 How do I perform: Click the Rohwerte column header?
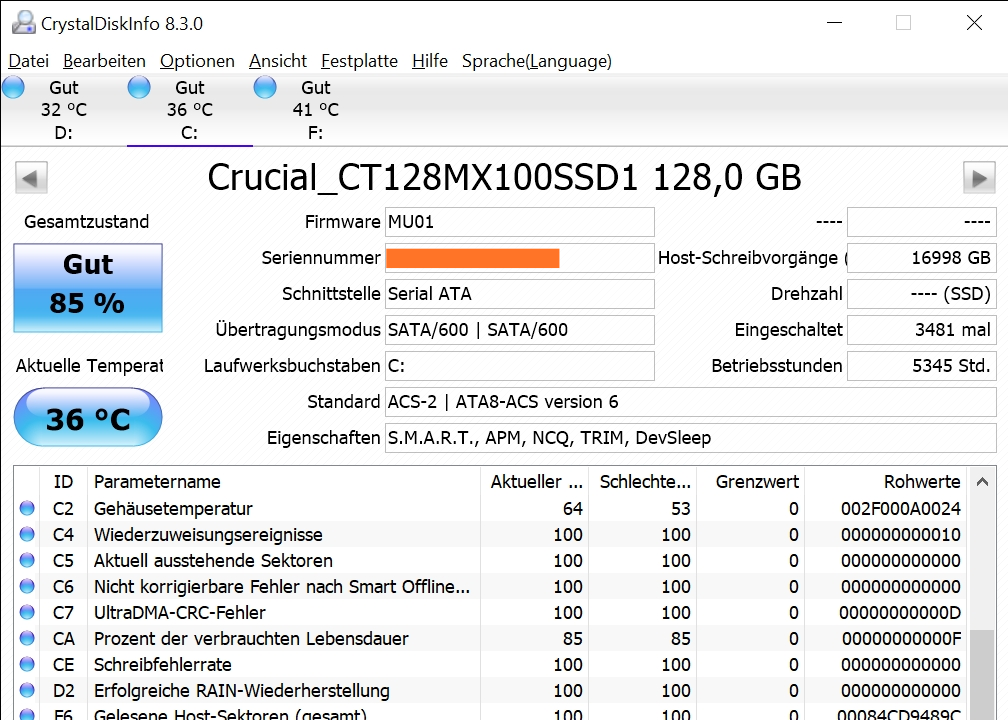[x=886, y=482]
